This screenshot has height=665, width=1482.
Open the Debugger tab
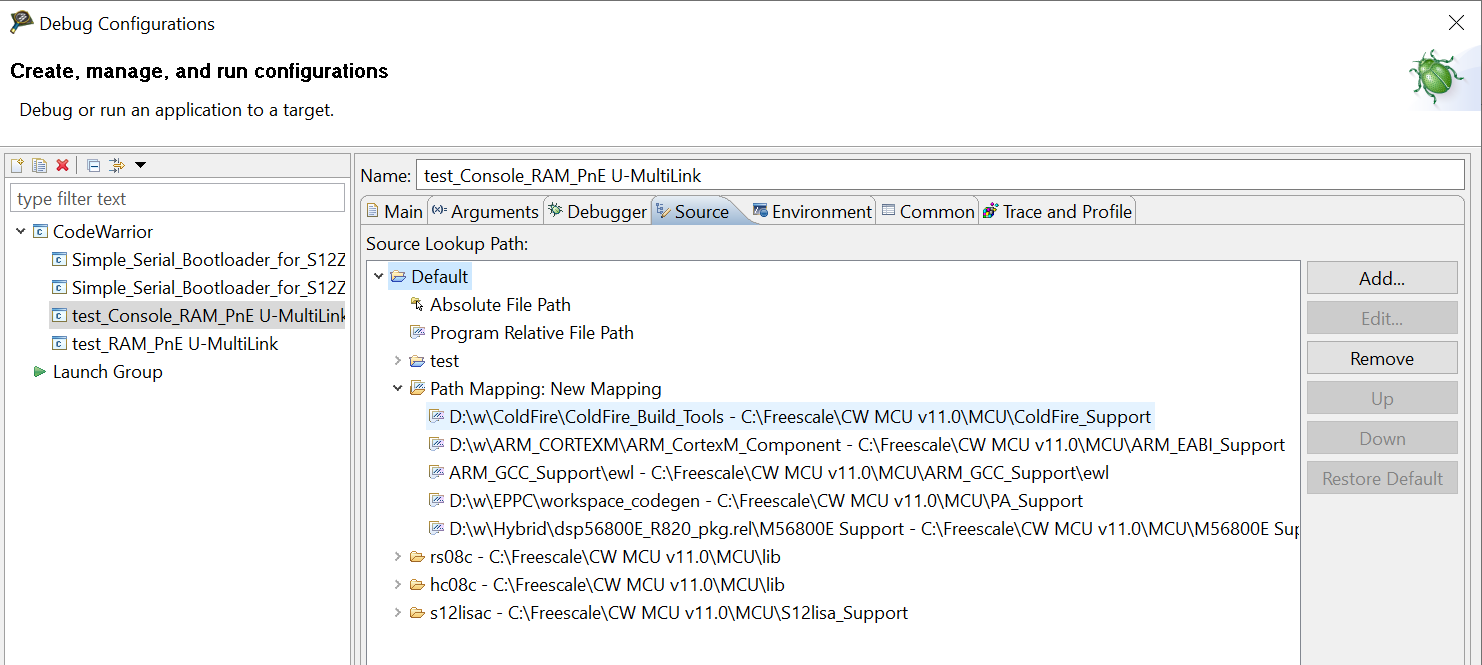coord(597,211)
